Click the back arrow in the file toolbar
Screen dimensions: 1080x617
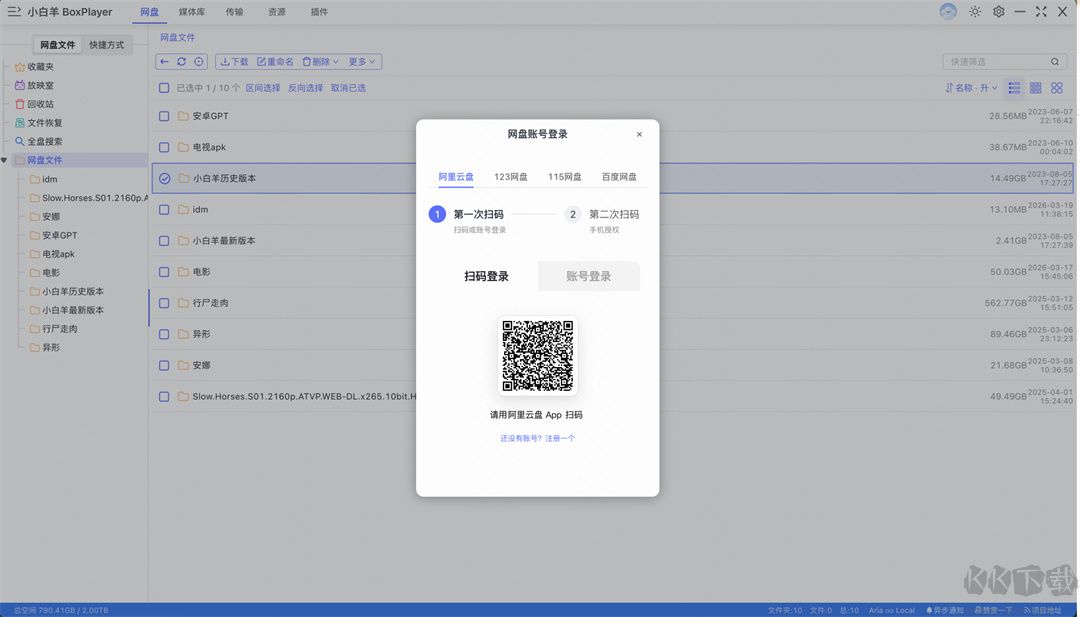[x=164, y=61]
